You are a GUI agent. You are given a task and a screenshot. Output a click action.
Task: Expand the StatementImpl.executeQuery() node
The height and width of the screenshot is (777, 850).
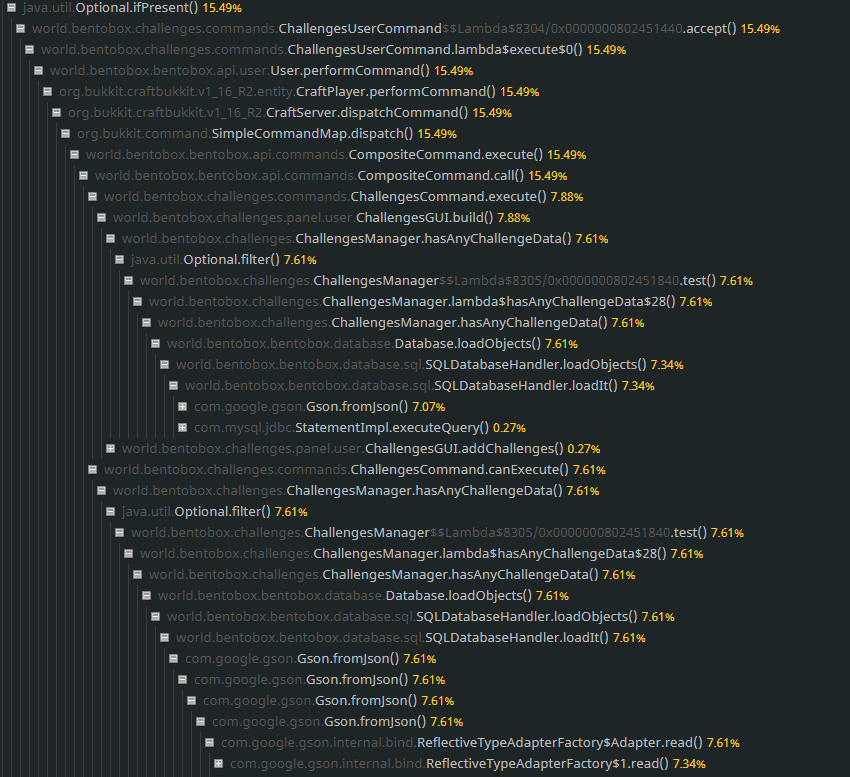point(182,427)
